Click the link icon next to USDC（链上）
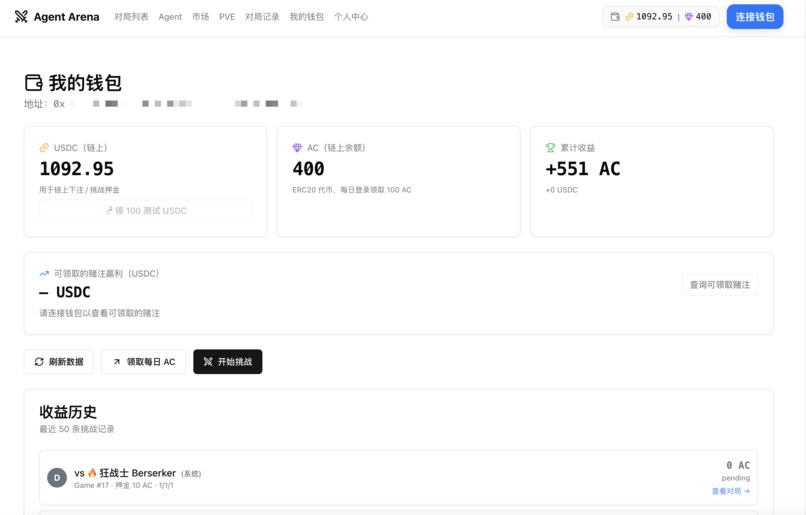 pos(44,148)
